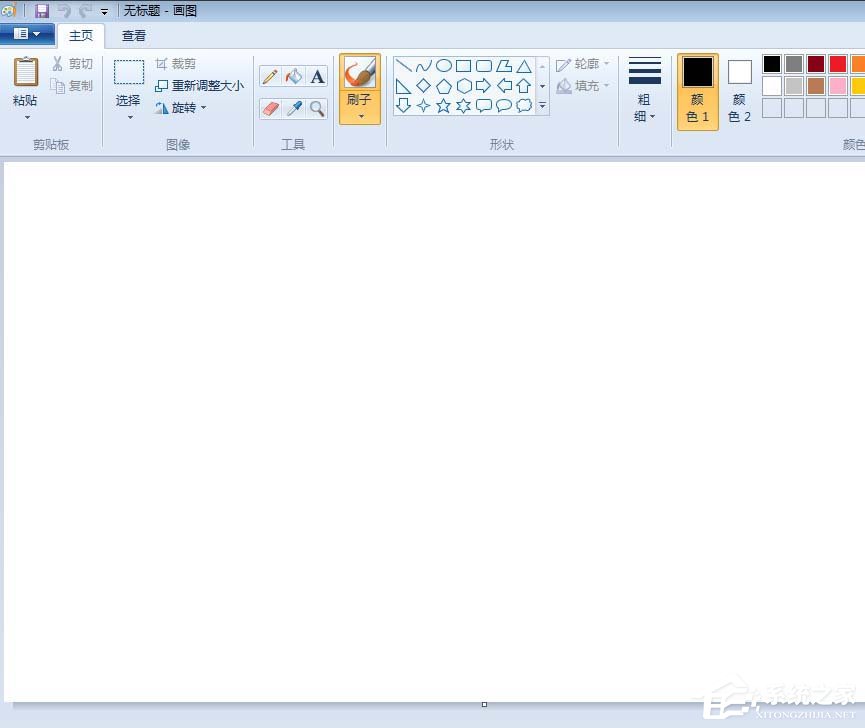
Task: Pick the bright red color swatch
Action: (838, 64)
